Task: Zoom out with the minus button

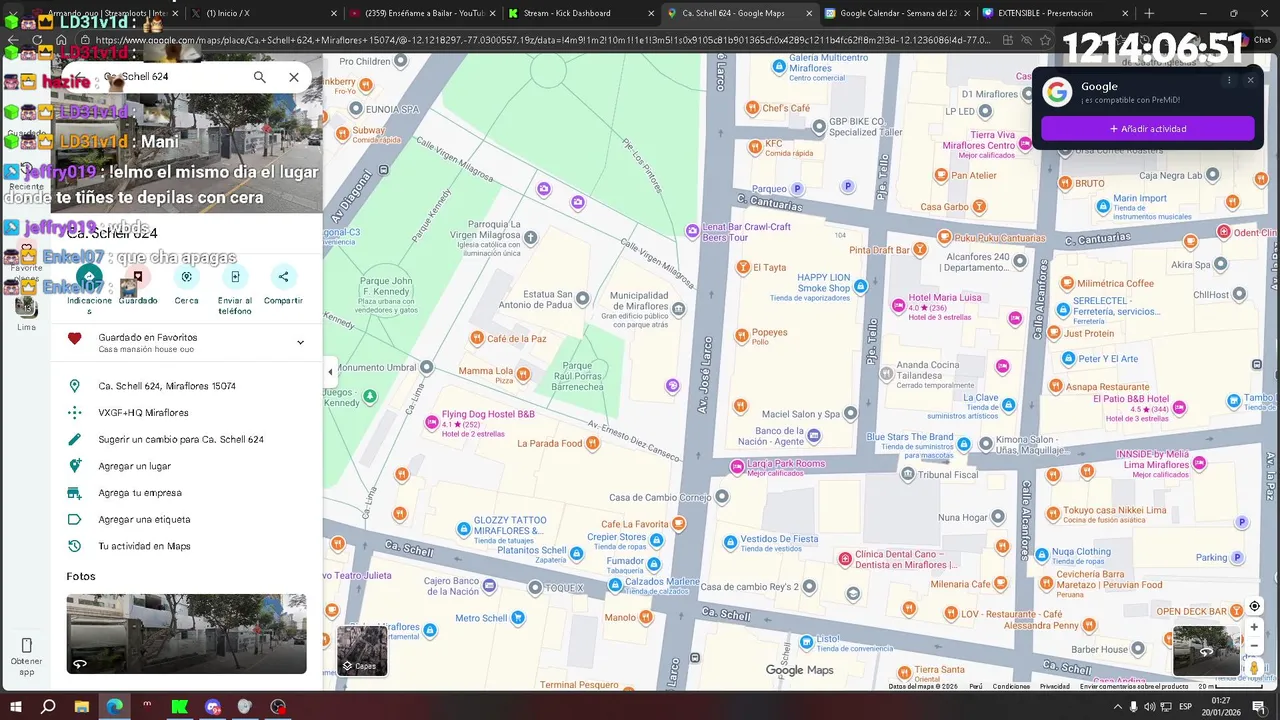Action: point(1254,645)
